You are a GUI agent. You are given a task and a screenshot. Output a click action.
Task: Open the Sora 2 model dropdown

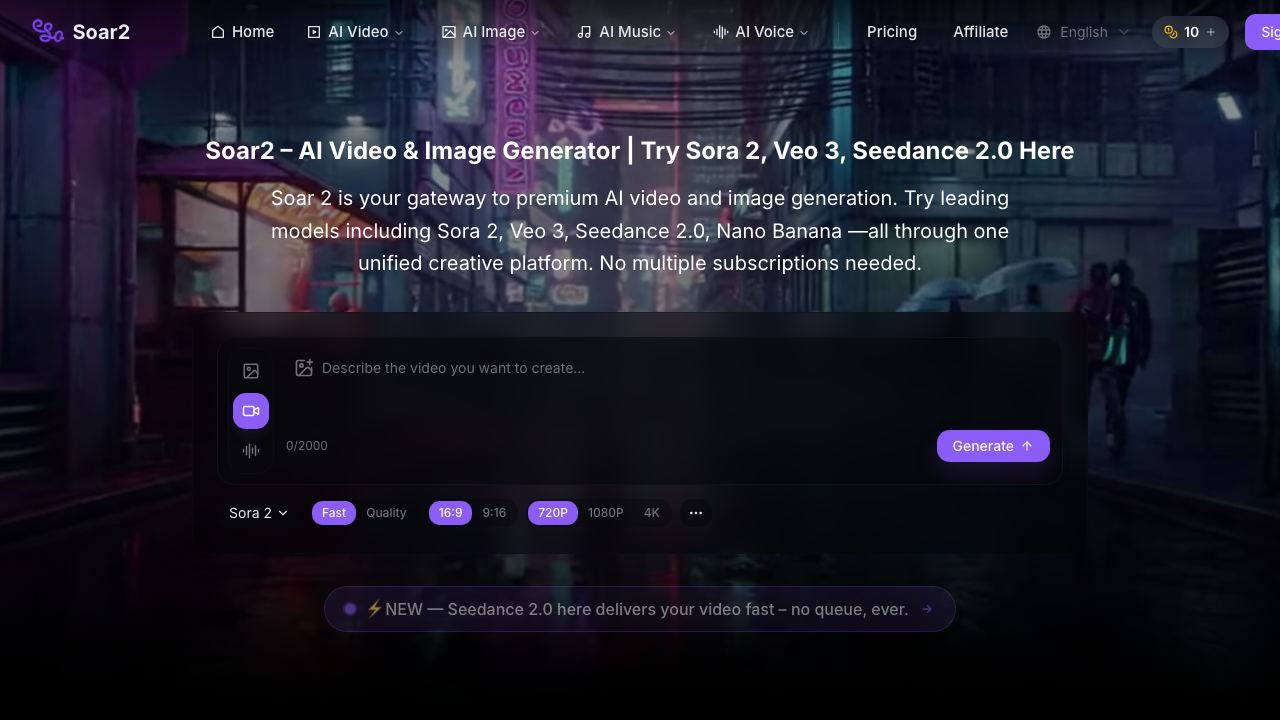[259, 513]
